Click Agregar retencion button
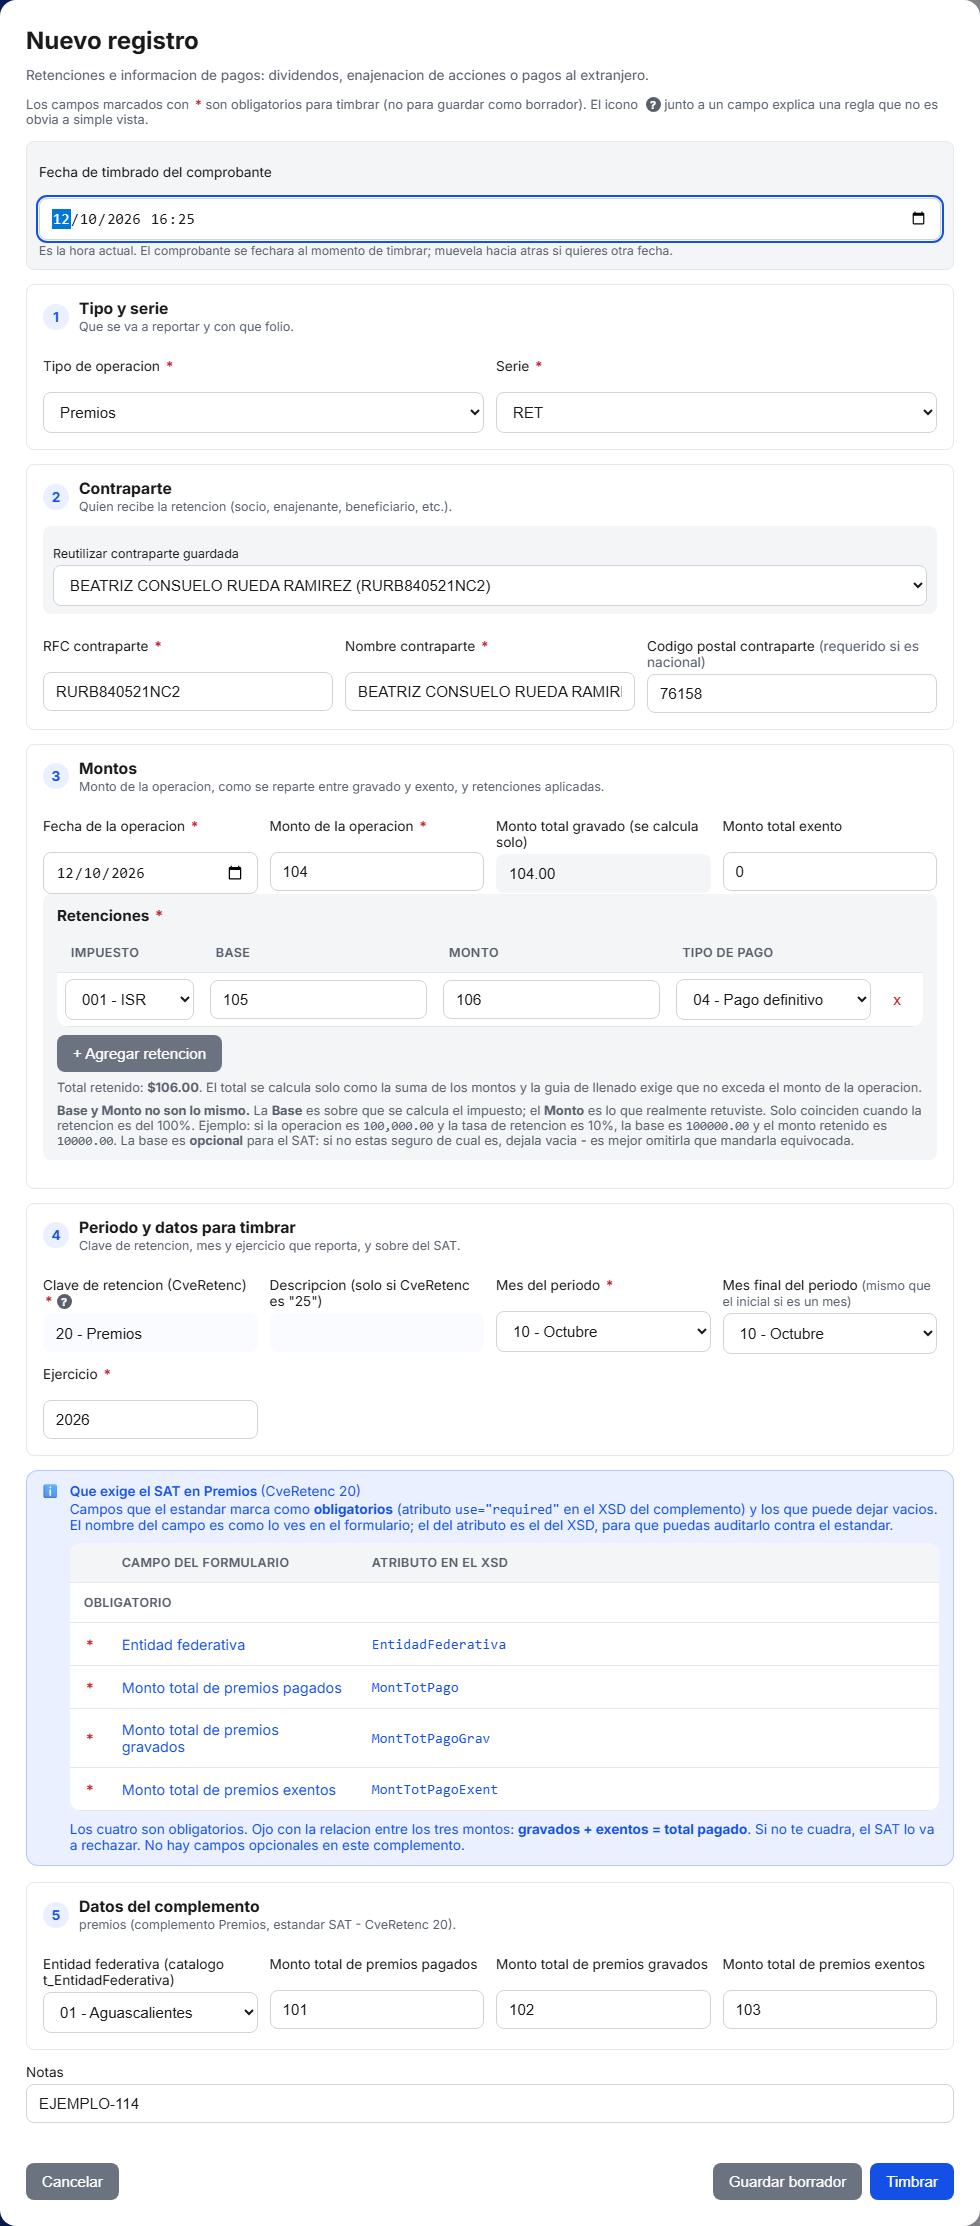980x2226 pixels. [139, 1054]
